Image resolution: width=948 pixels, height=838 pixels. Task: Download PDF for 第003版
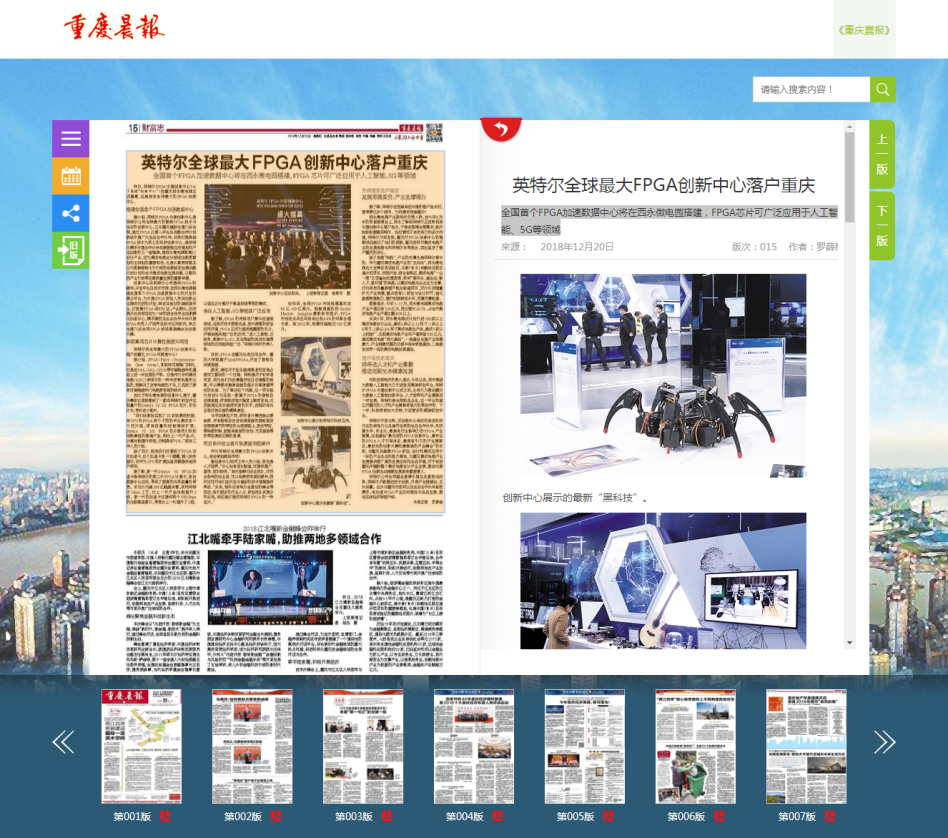(387, 816)
